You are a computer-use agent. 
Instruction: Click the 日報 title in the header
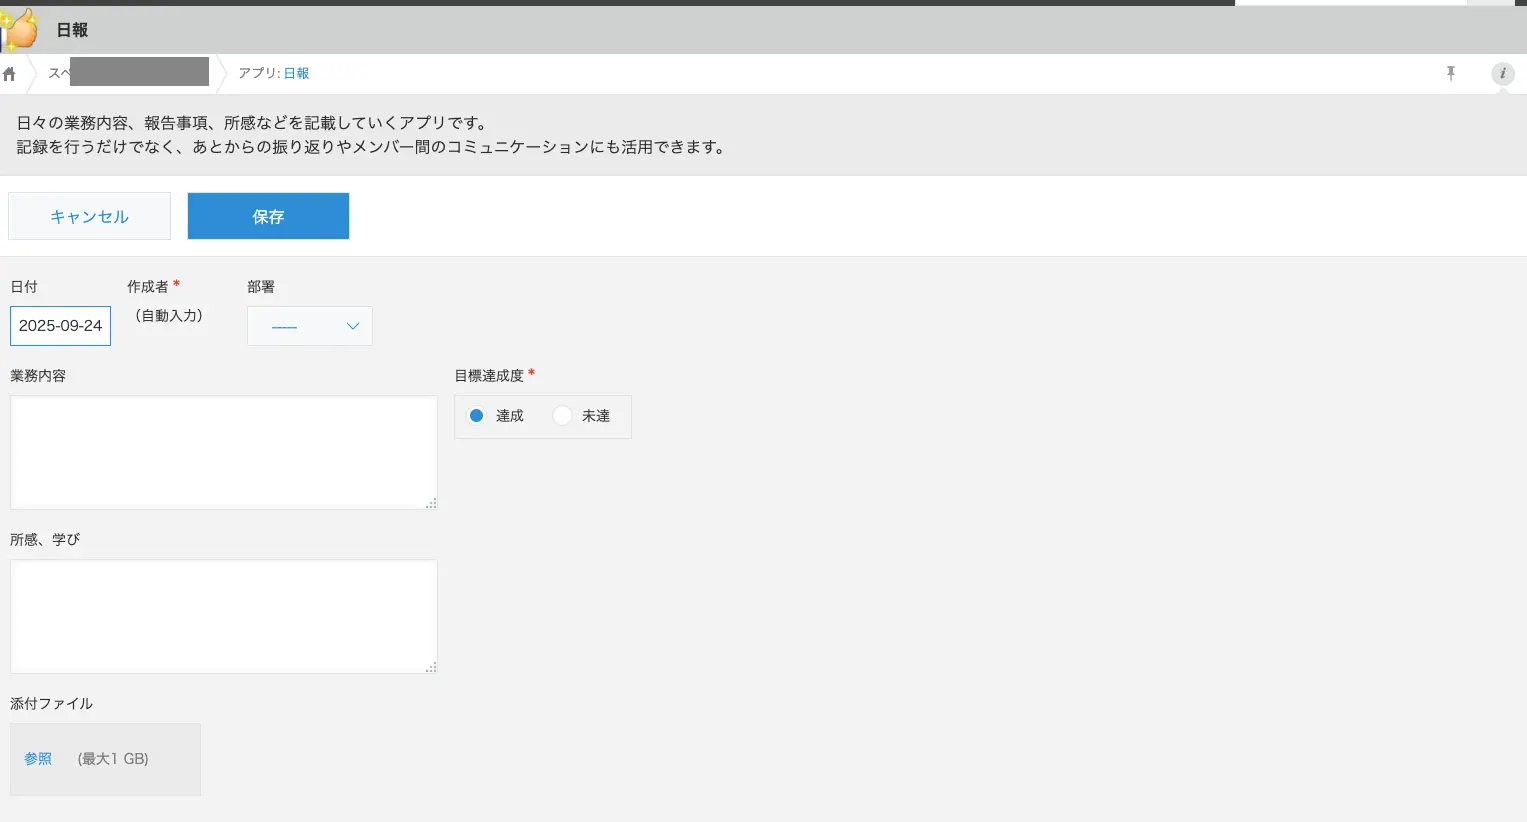click(x=72, y=30)
